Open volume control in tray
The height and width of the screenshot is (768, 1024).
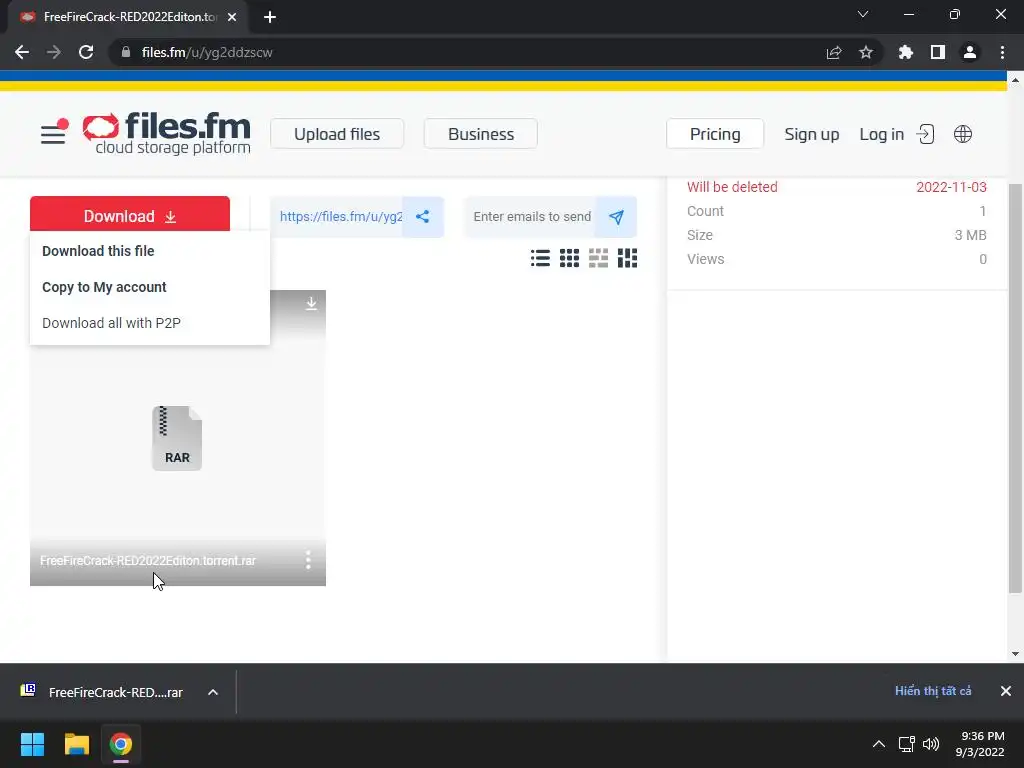coord(931,744)
